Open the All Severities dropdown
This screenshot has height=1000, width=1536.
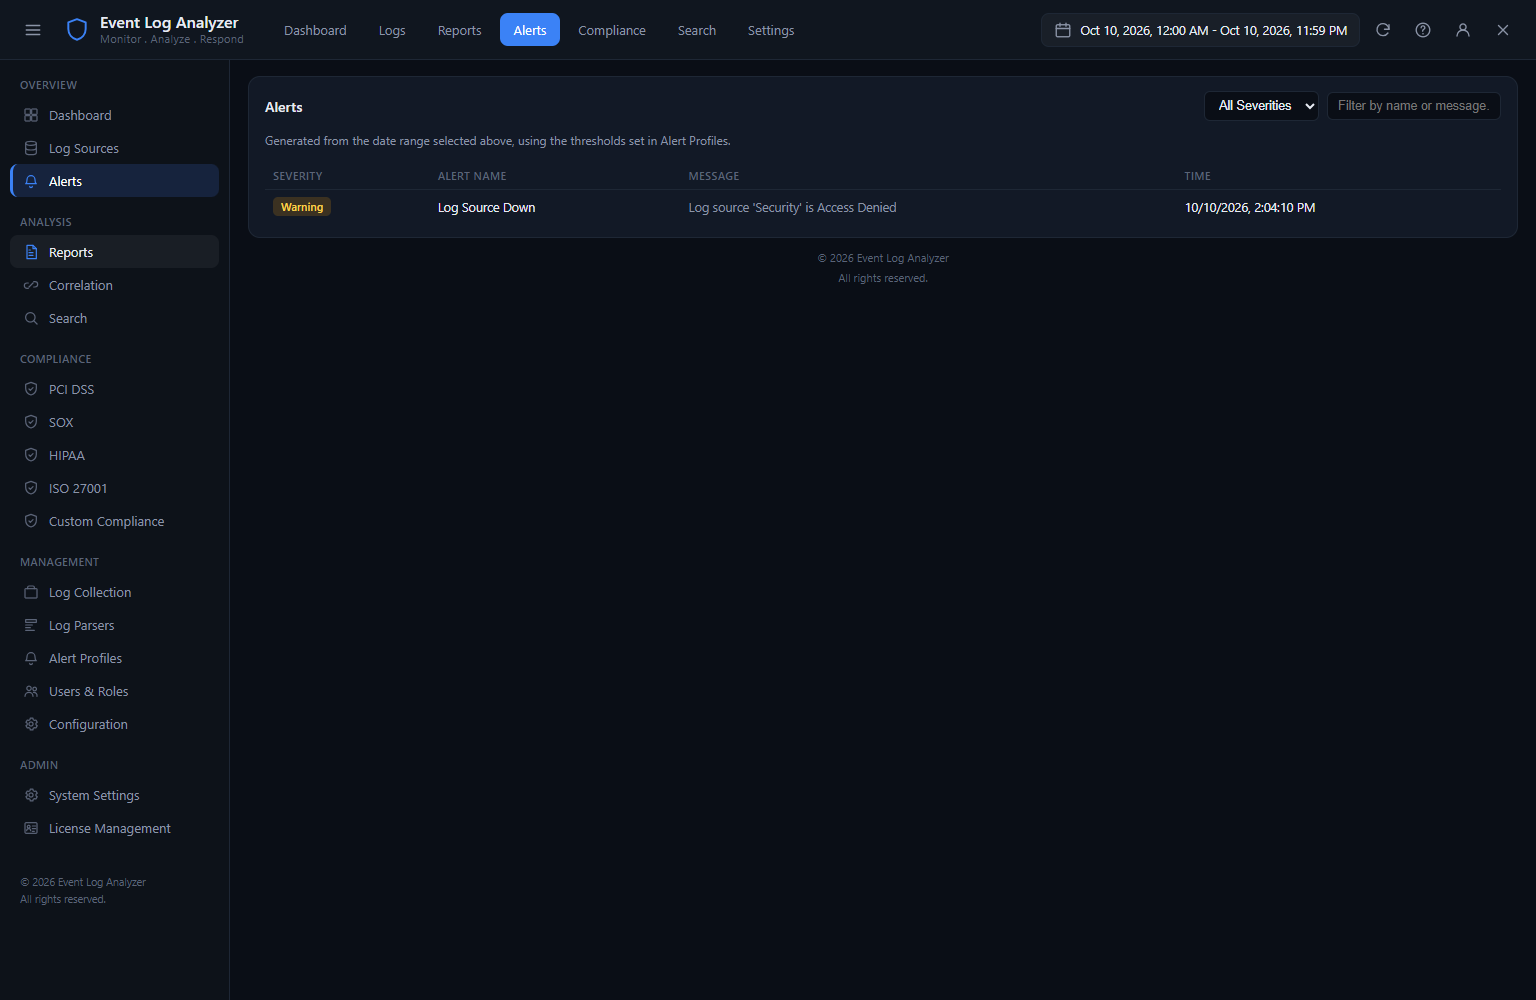pyautogui.click(x=1261, y=106)
